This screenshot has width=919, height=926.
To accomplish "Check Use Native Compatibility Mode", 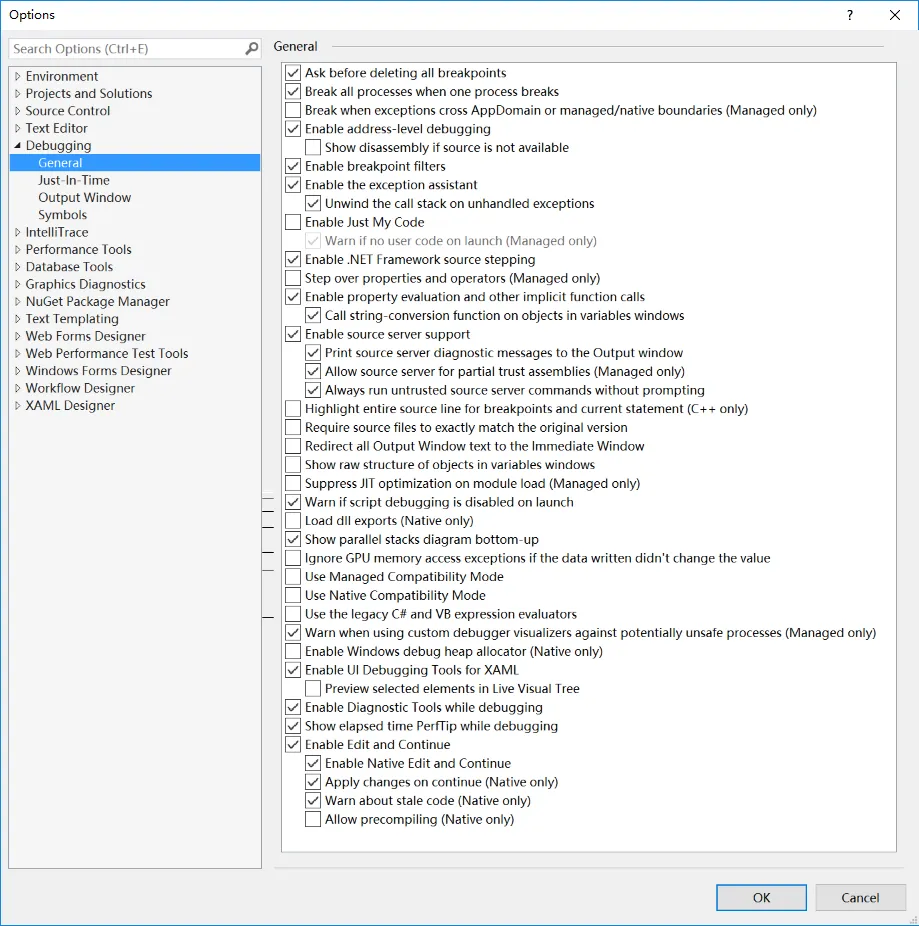I will coord(293,595).
